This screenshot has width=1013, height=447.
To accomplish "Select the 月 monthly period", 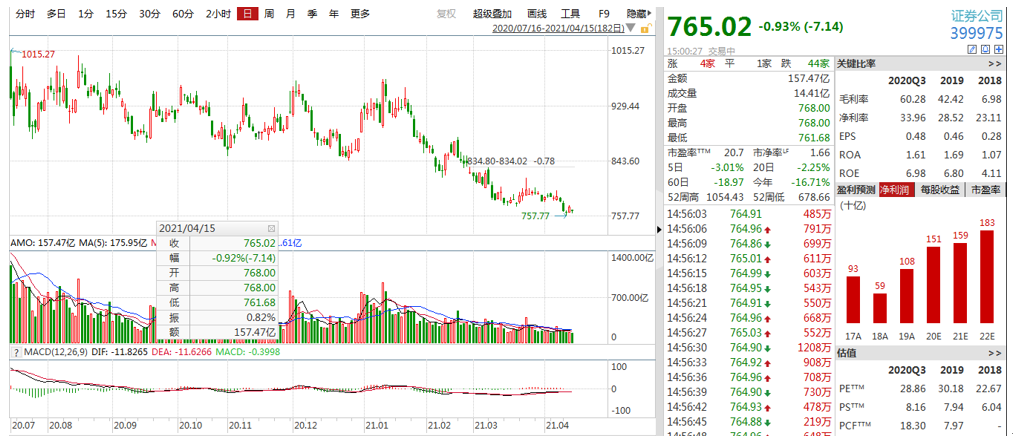I will (x=291, y=14).
